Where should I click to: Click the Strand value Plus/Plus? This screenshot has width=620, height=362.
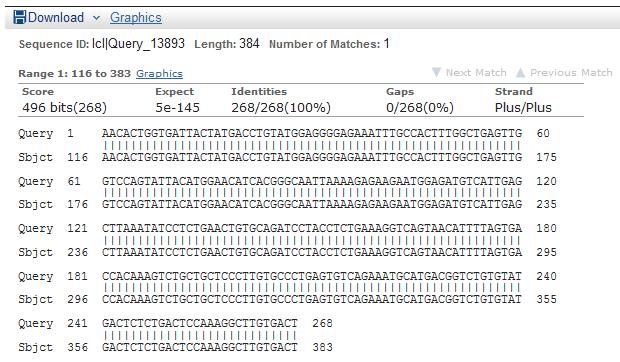(523, 107)
